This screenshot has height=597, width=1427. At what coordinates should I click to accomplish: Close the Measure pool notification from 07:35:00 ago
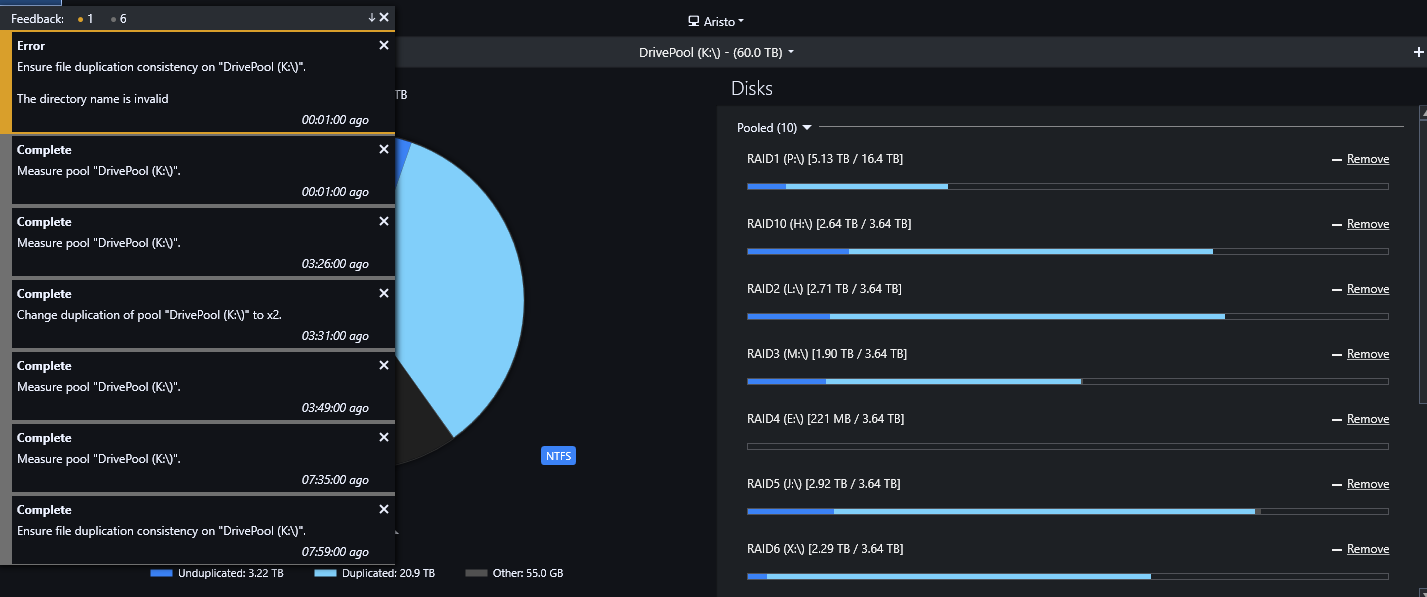(x=384, y=437)
